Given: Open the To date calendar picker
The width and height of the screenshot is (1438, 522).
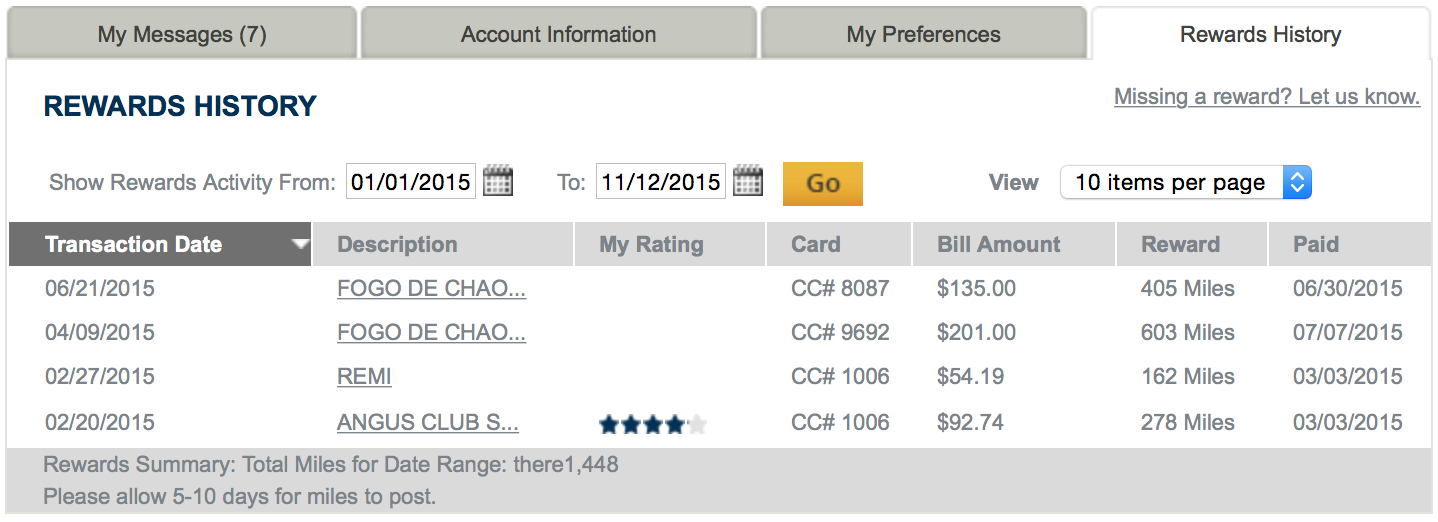Looking at the screenshot, I should coord(748,181).
